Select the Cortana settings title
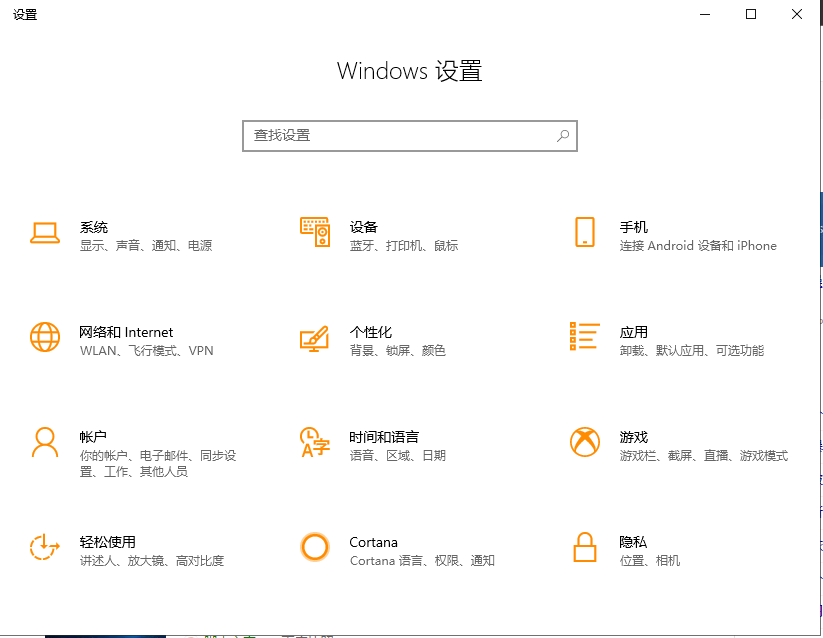Image resolution: width=823 pixels, height=638 pixels. click(373, 542)
